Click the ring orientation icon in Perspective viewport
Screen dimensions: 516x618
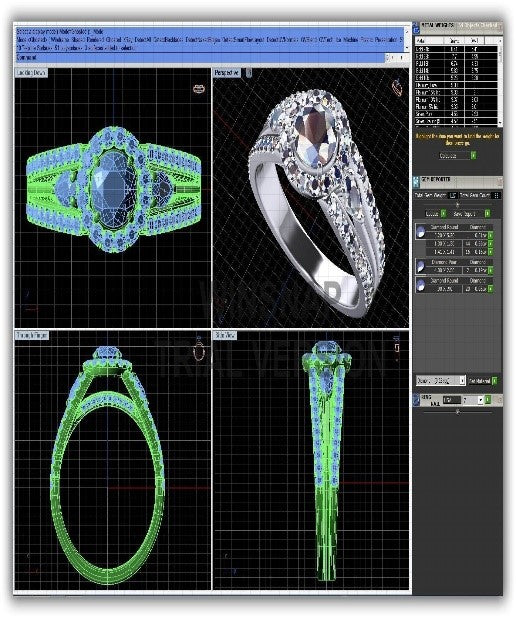click(397, 87)
